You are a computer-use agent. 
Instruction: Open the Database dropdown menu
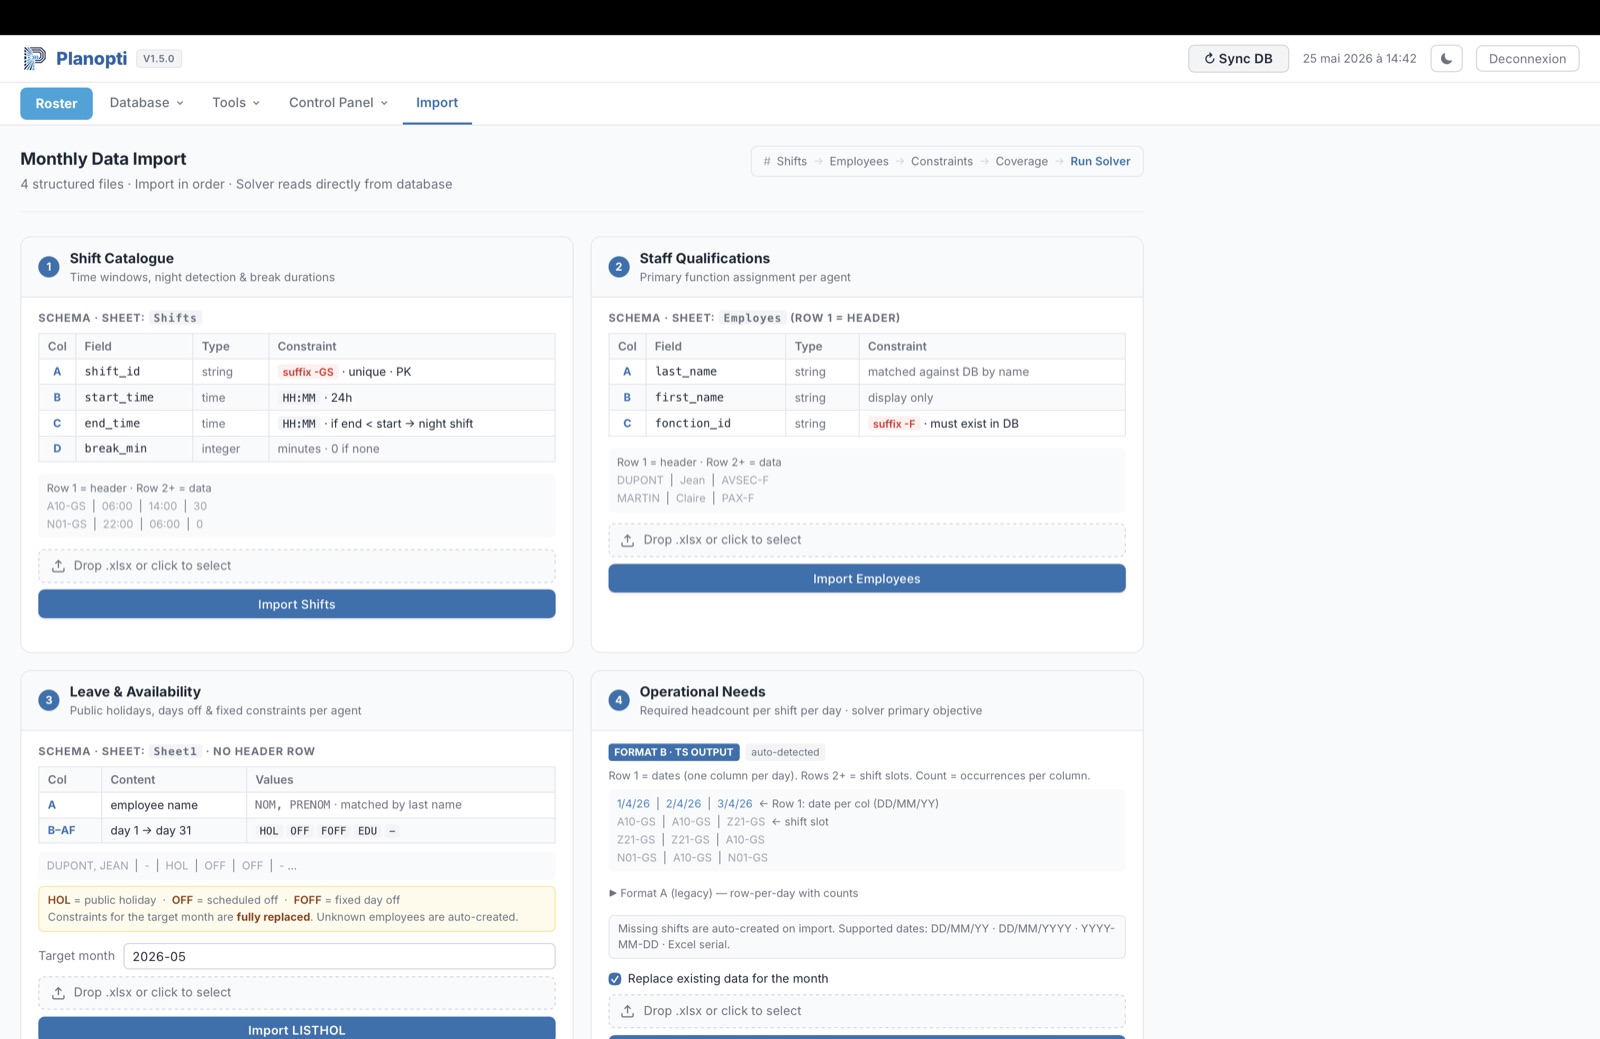tap(146, 103)
